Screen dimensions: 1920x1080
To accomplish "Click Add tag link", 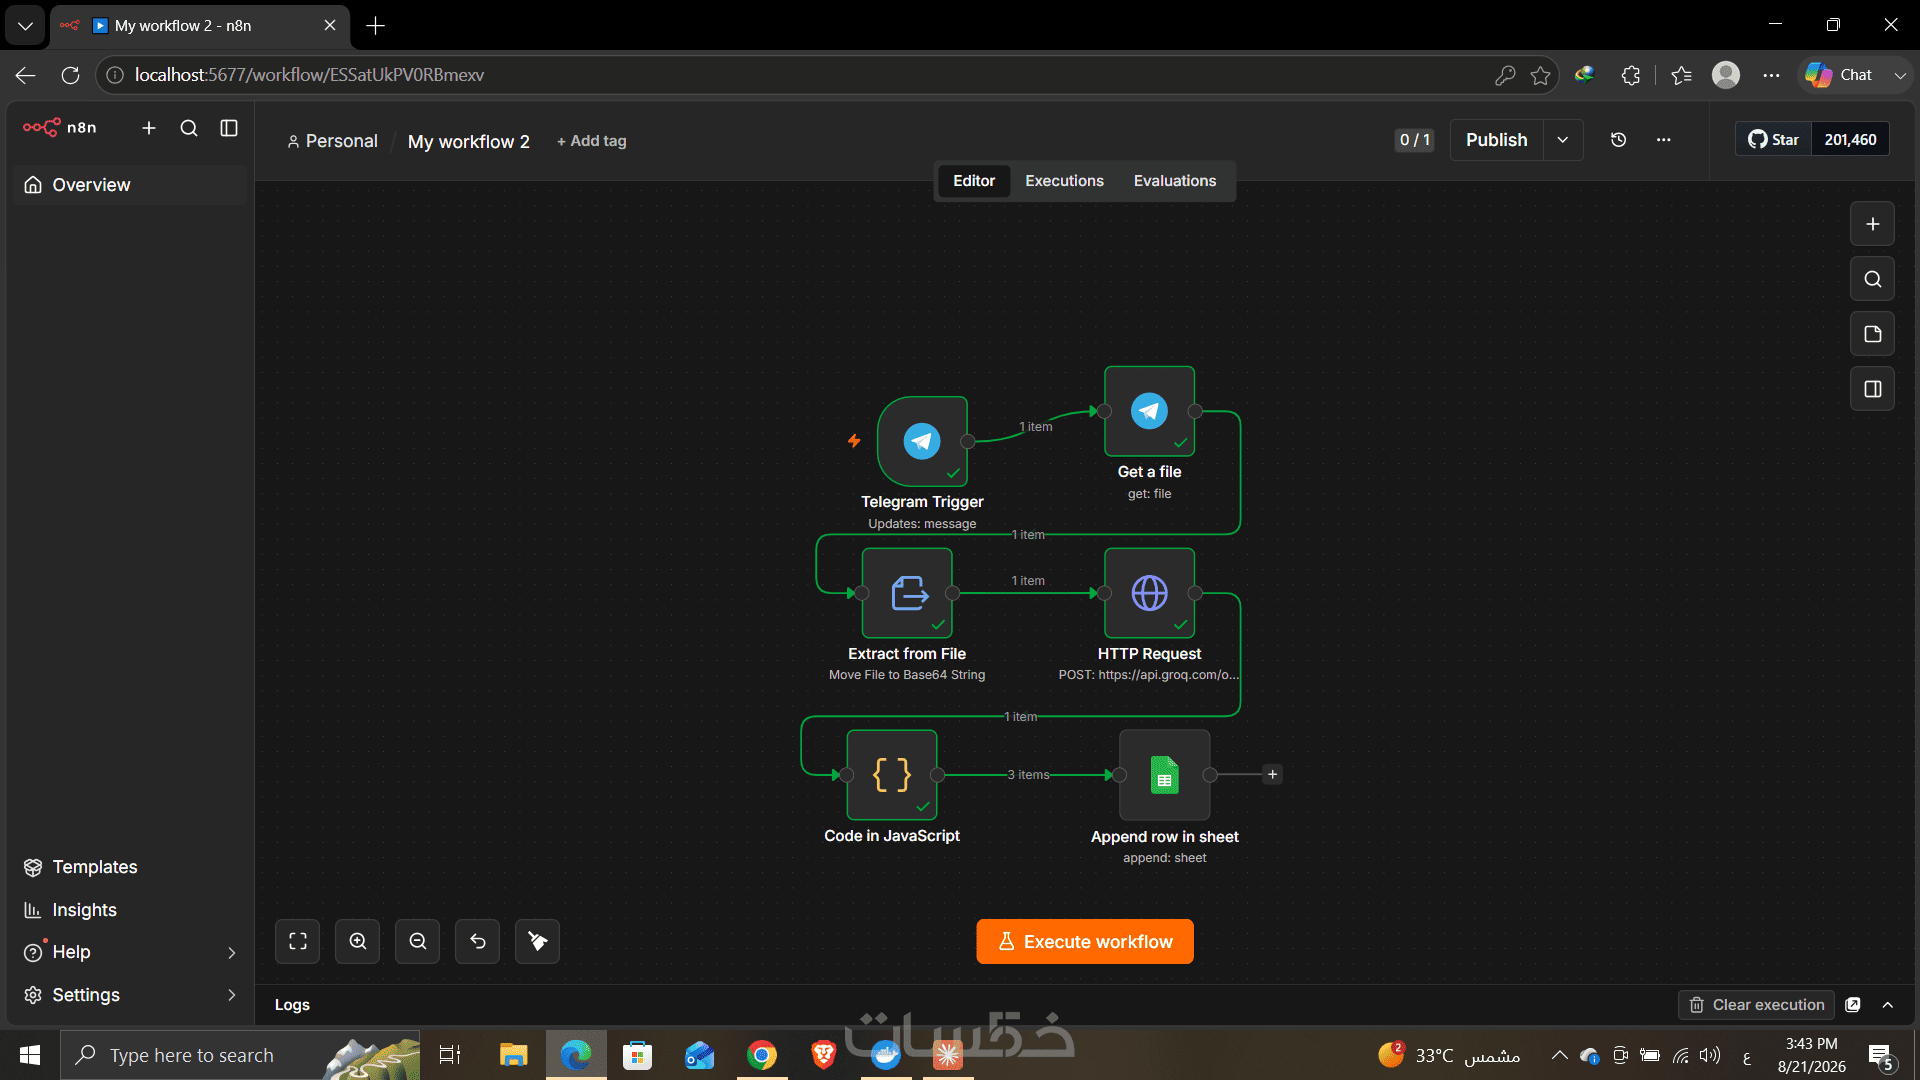I will click(592, 141).
